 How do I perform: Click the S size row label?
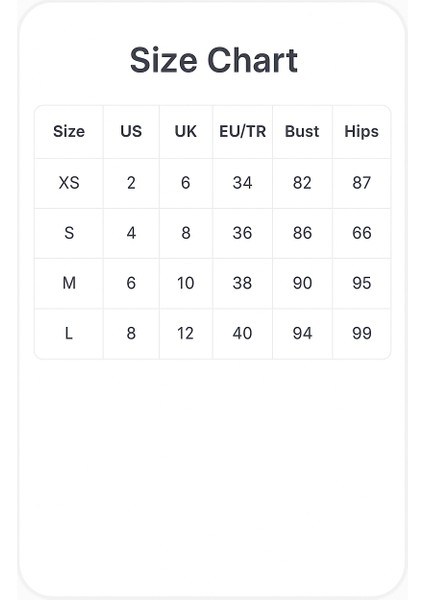pos(69,233)
